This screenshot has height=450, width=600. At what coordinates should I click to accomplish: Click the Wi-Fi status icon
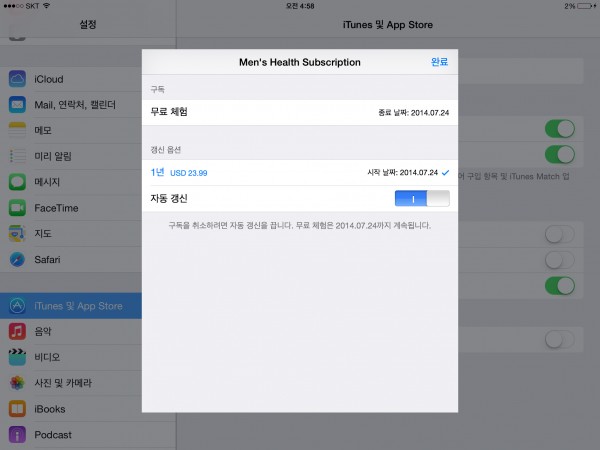(x=46, y=6)
